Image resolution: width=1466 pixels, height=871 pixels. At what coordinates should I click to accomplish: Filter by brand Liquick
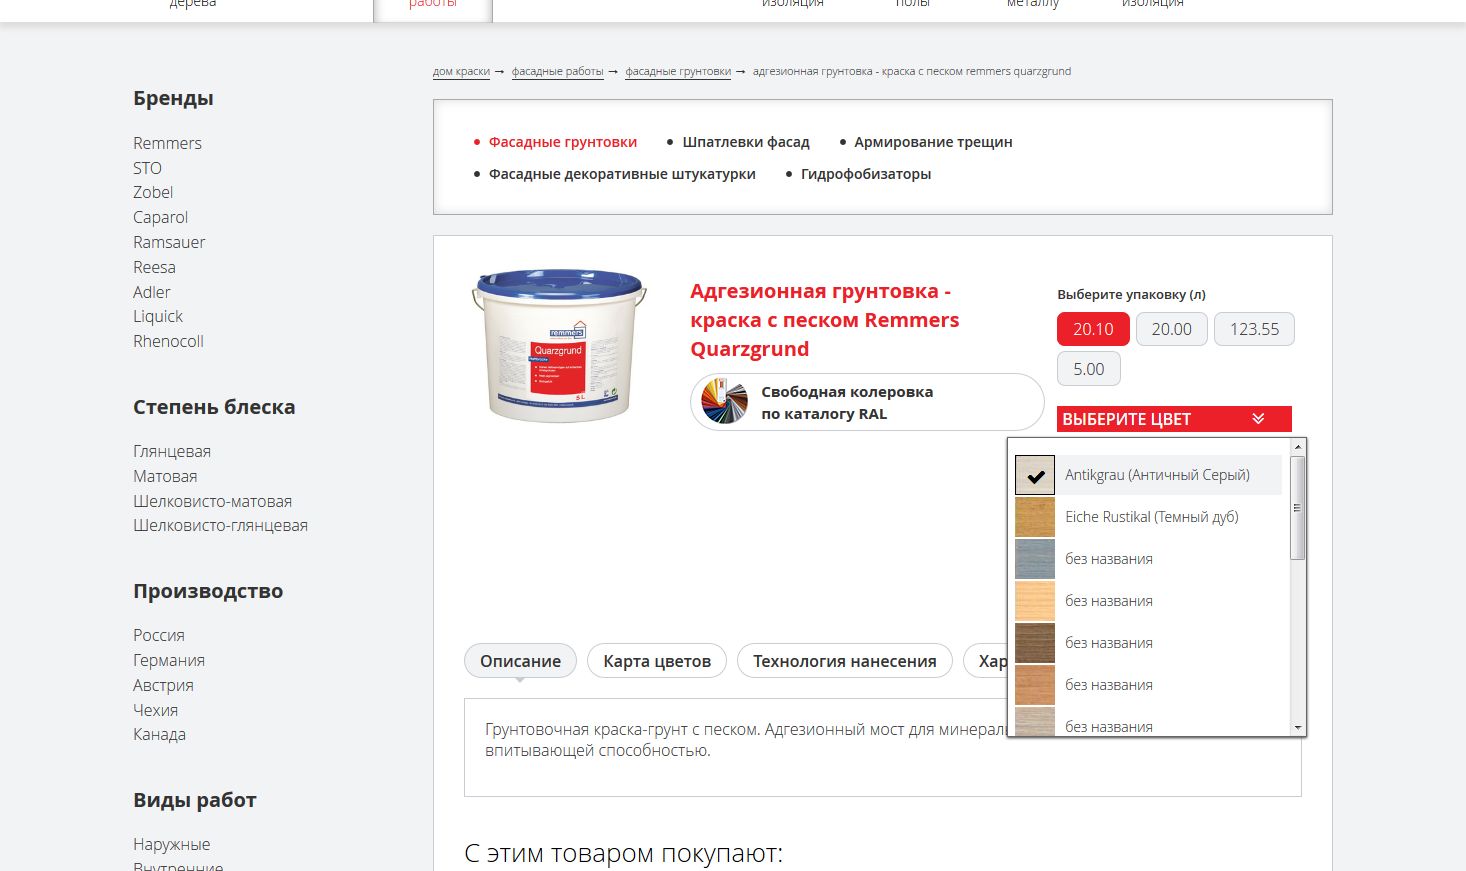(158, 316)
